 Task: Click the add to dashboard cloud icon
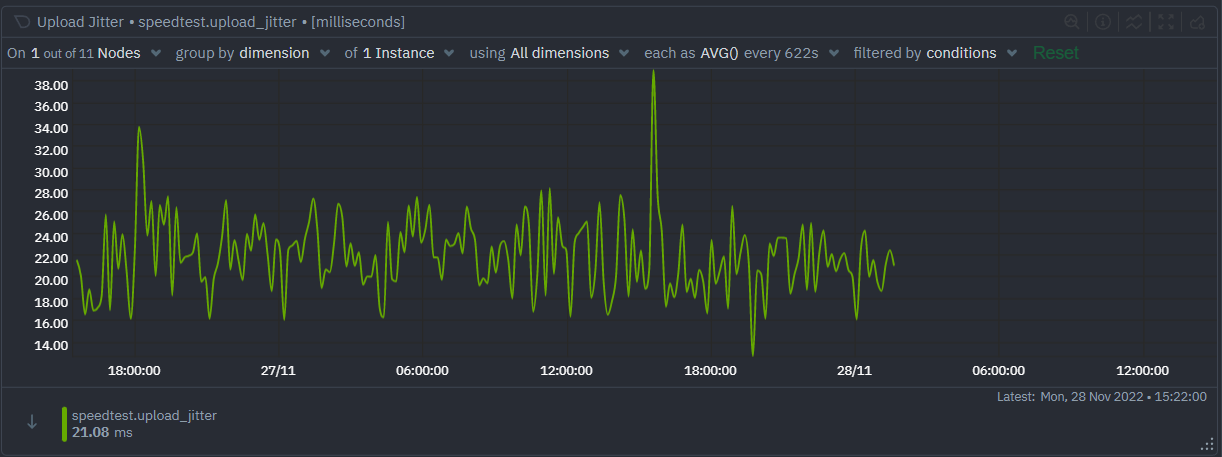tap(1196, 21)
